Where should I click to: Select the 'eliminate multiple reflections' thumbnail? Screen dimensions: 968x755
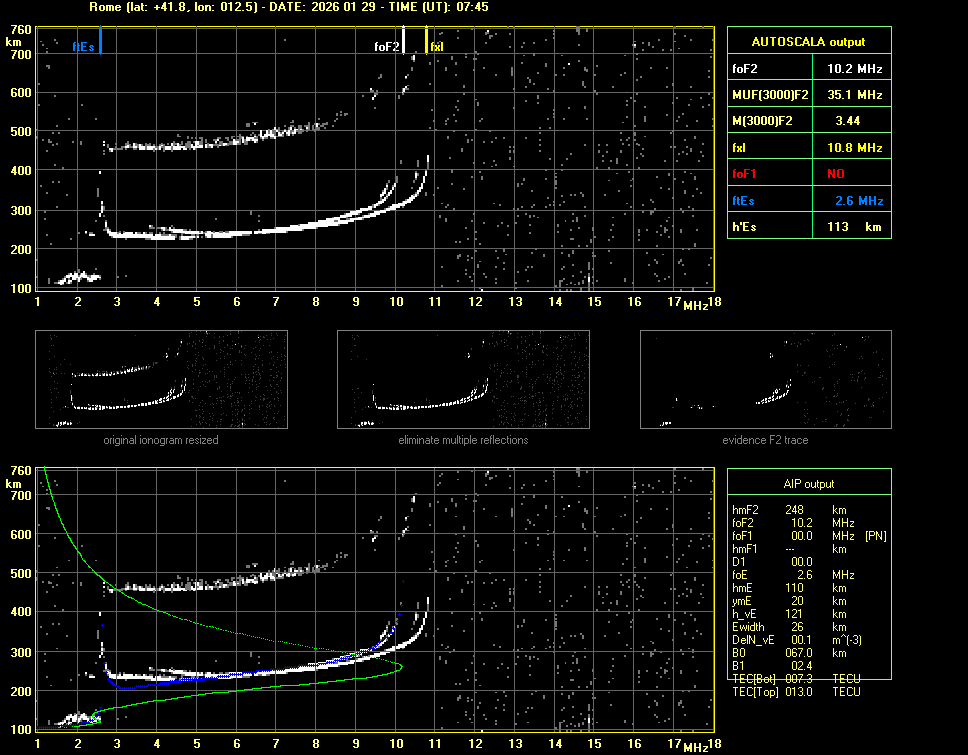(463, 380)
